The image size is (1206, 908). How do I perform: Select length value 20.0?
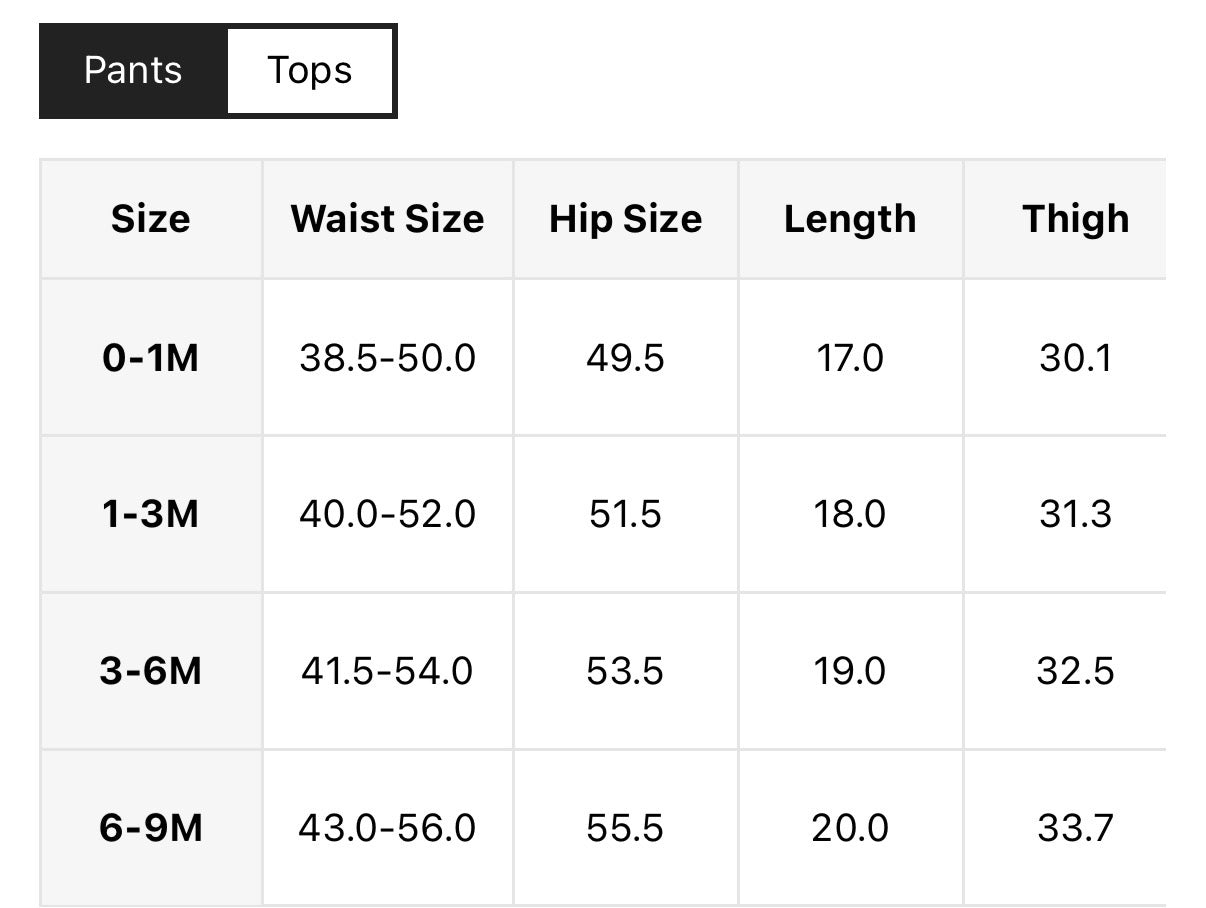click(x=850, y=828)
